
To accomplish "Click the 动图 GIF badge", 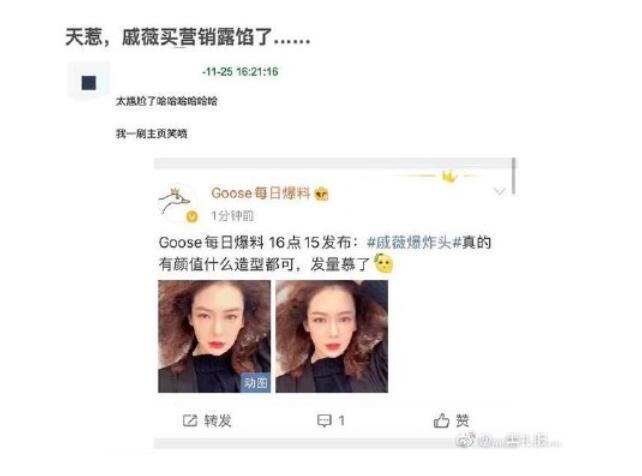I will [x=255, y=383].
